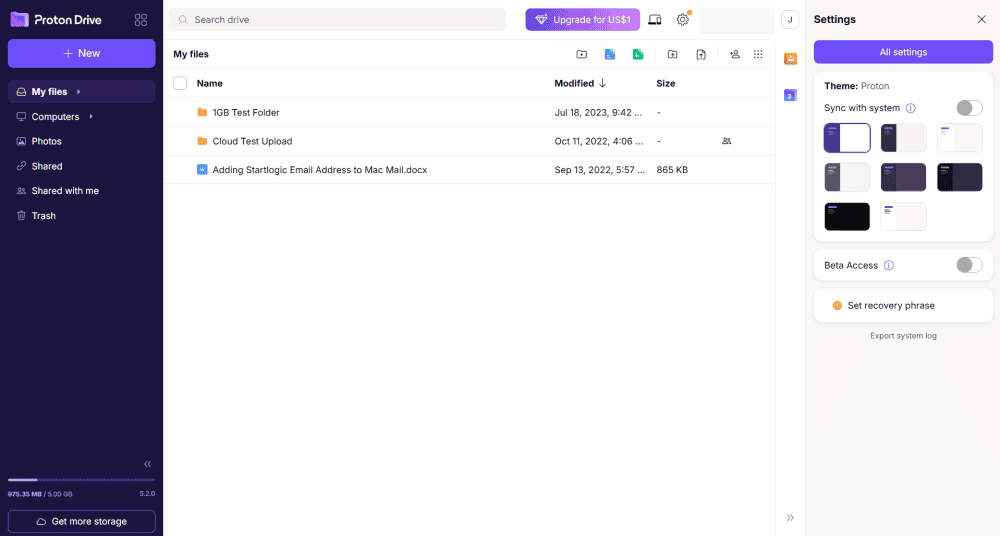Create a new spreadsheet with the green icon
Screen dimensions: 1000x536
tap(637, 54)
